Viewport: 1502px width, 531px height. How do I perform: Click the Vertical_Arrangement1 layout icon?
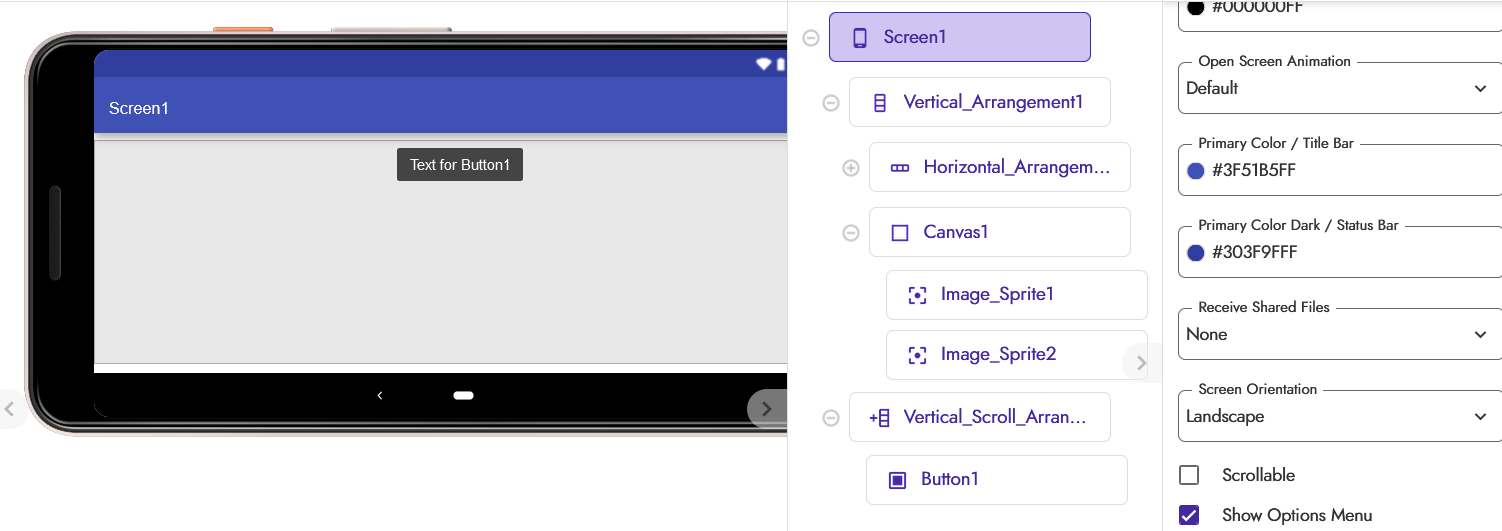[880, 102]
